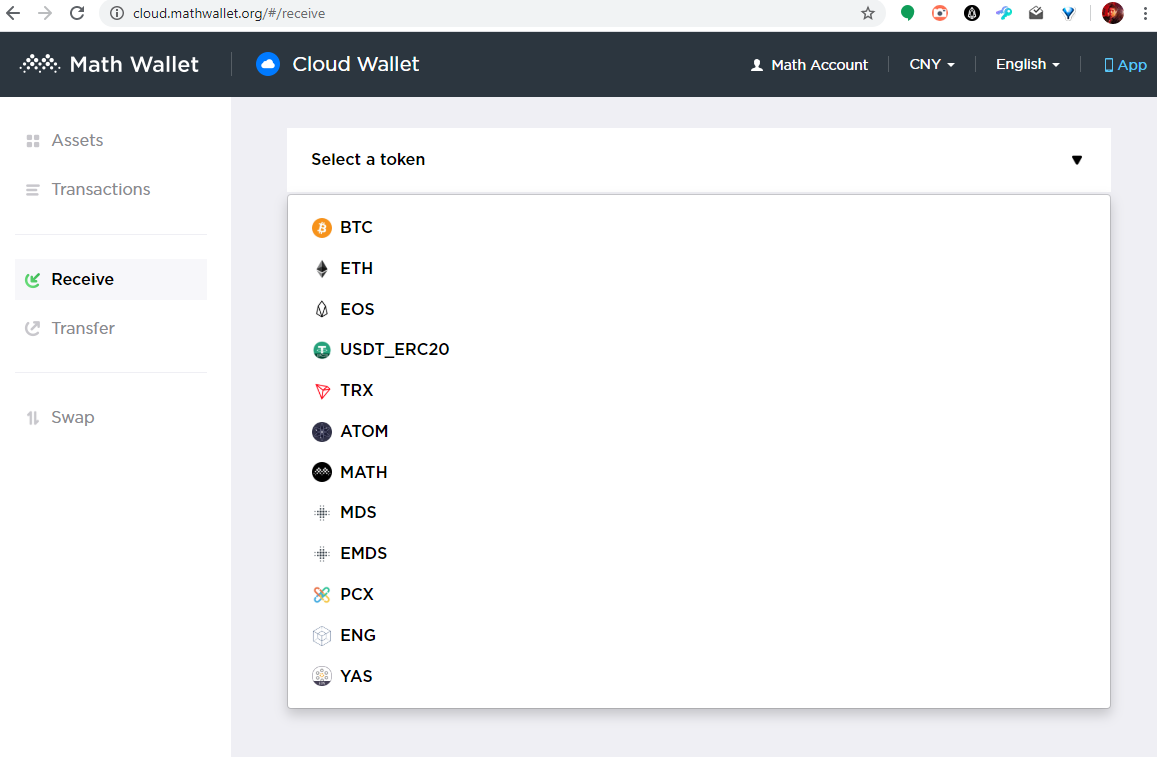This screenshot has height=757, width=1157.
Task: Click the EMDS token icon
Action: 322,553
